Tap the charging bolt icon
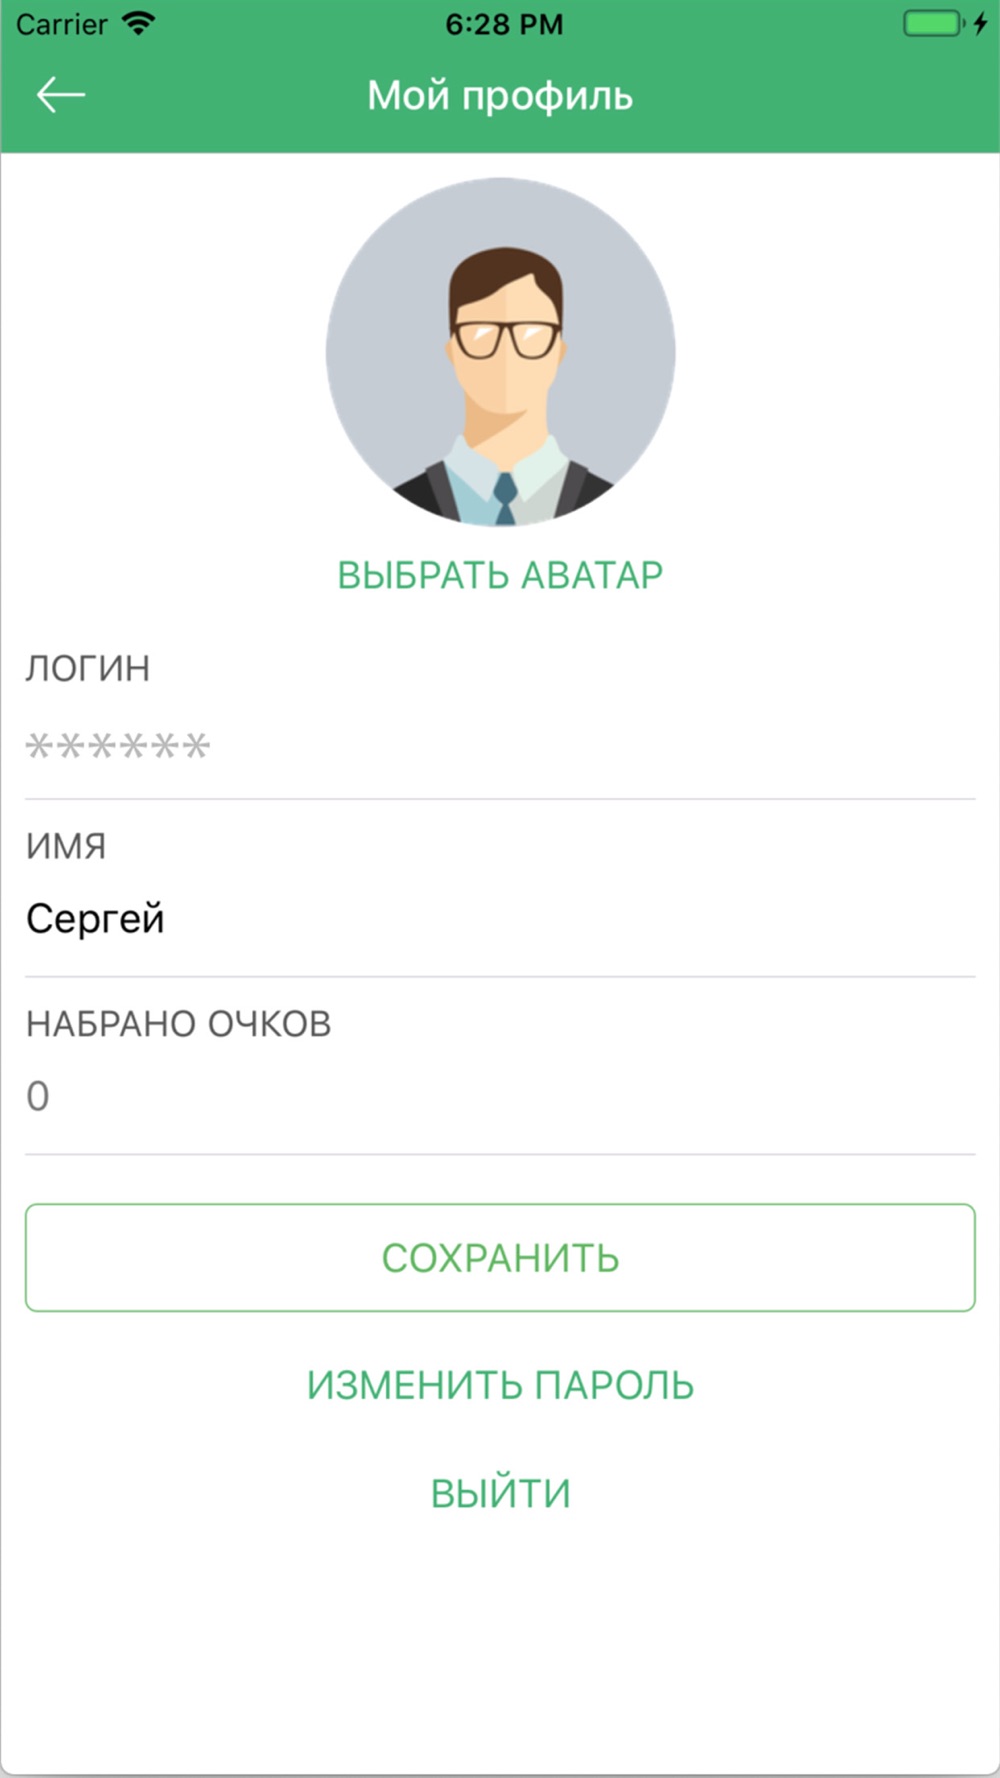Screen dimensions: 1000x1778 click(980, 24)
